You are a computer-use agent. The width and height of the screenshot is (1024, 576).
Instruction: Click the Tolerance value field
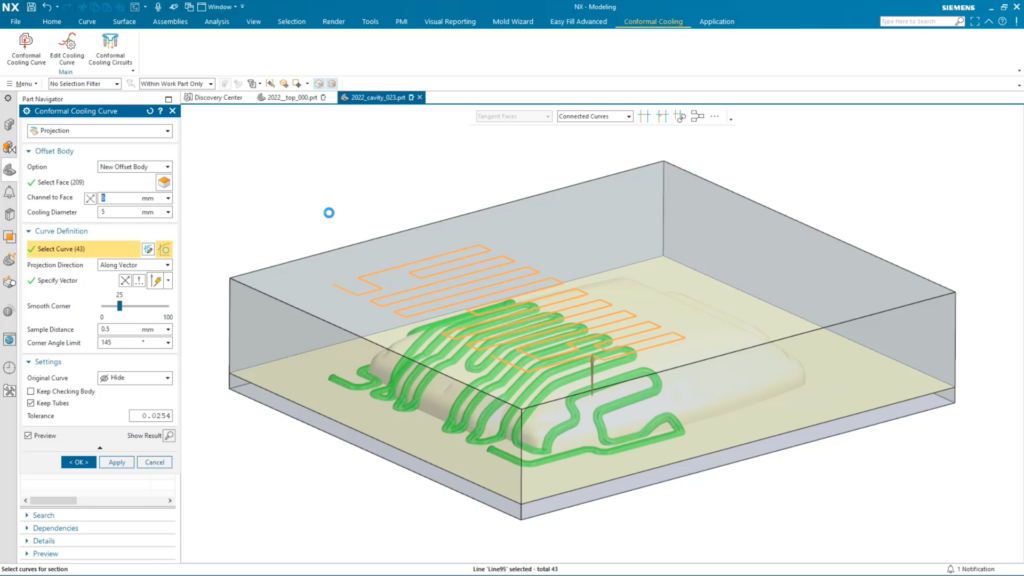pos(151,416)
